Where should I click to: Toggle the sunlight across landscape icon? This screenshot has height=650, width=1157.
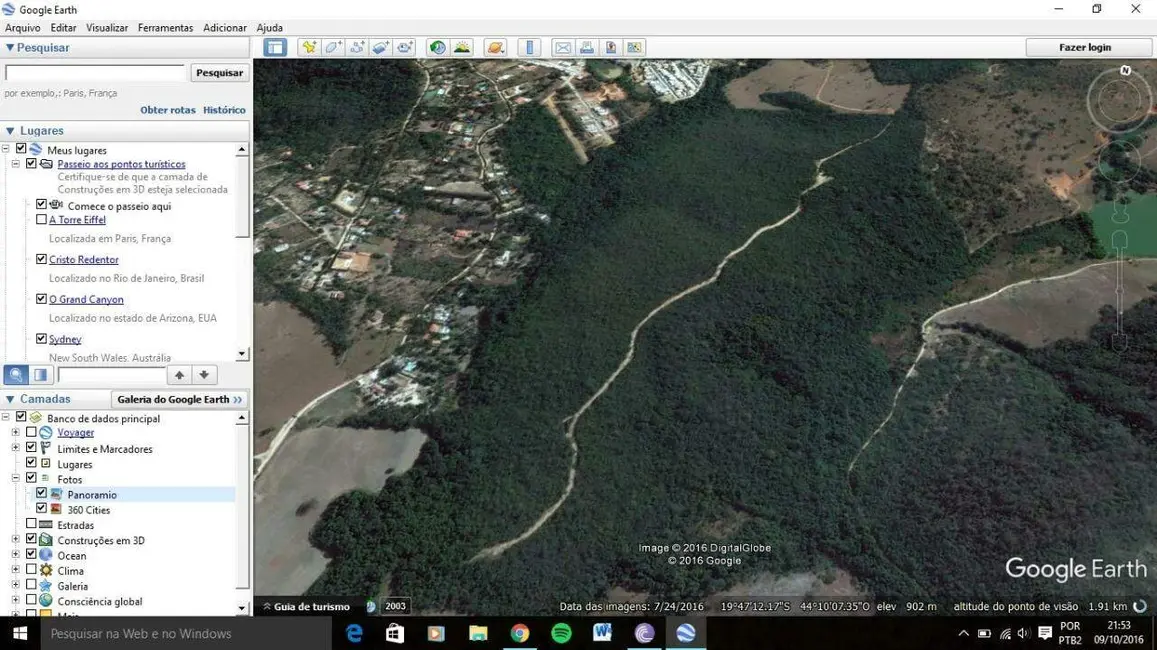coord(462,47)
